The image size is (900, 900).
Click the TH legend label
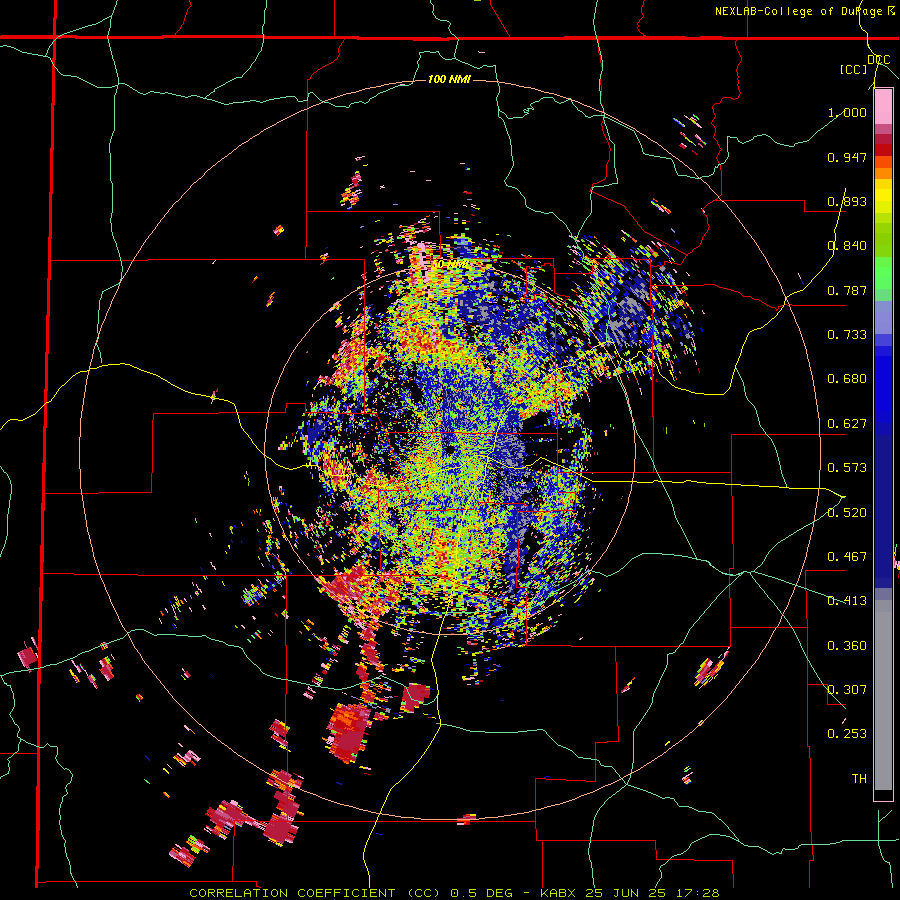(x=859, y=779)
